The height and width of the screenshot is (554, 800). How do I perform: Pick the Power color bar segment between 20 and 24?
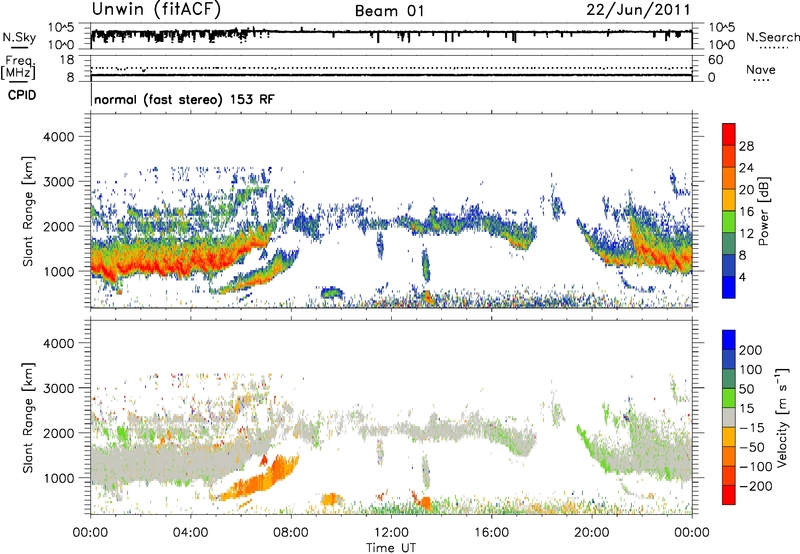click(729, 179)
